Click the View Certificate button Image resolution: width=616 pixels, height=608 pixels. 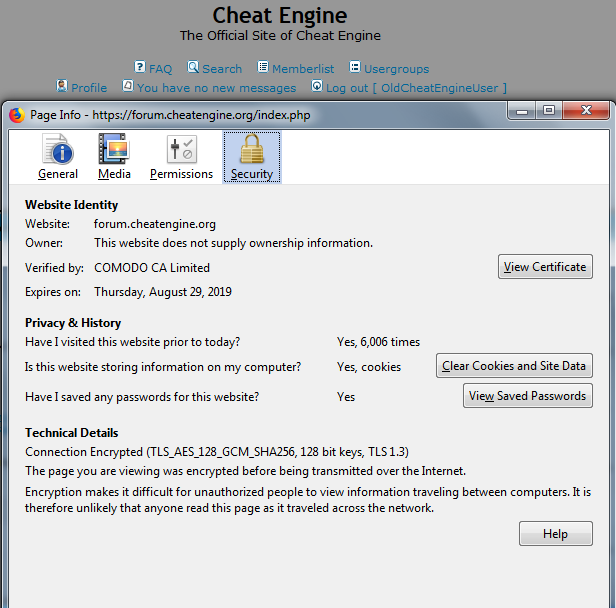tap(545, 267)
